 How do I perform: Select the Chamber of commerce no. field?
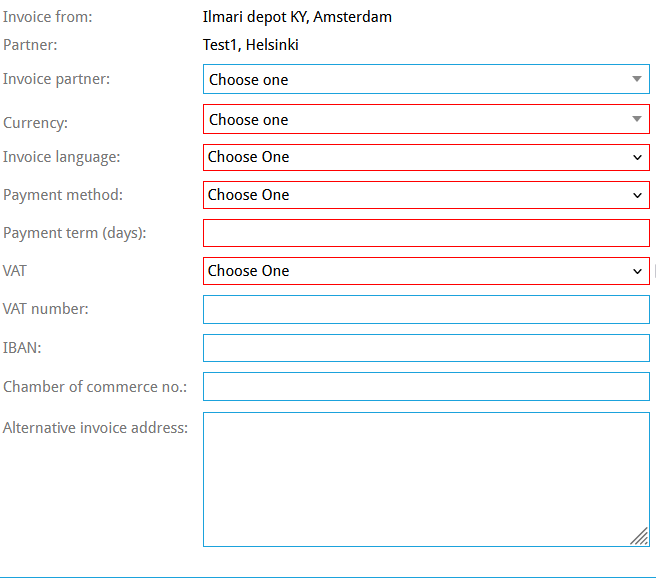click(x=426, y=387)
